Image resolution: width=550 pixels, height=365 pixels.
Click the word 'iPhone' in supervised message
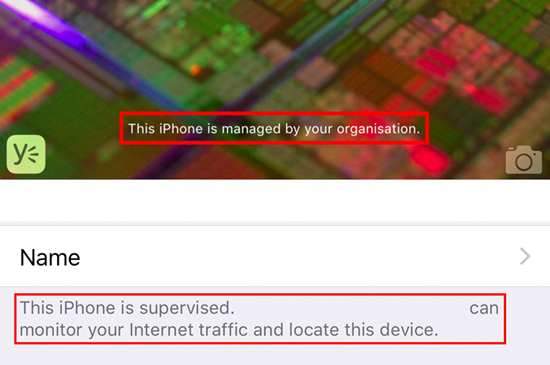point(87,308)
